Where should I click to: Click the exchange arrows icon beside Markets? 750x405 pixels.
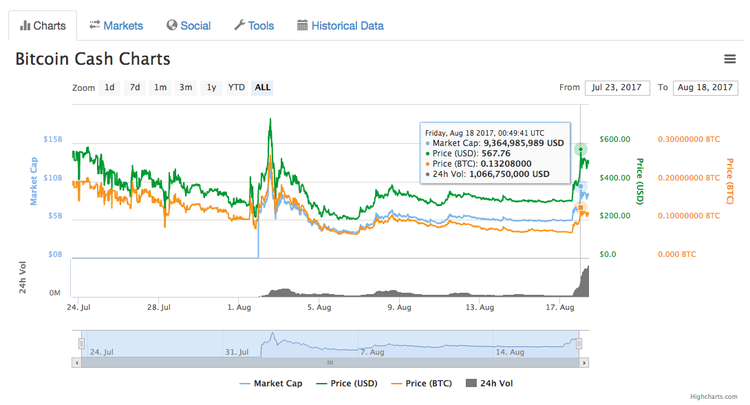(x=95, y=25)
